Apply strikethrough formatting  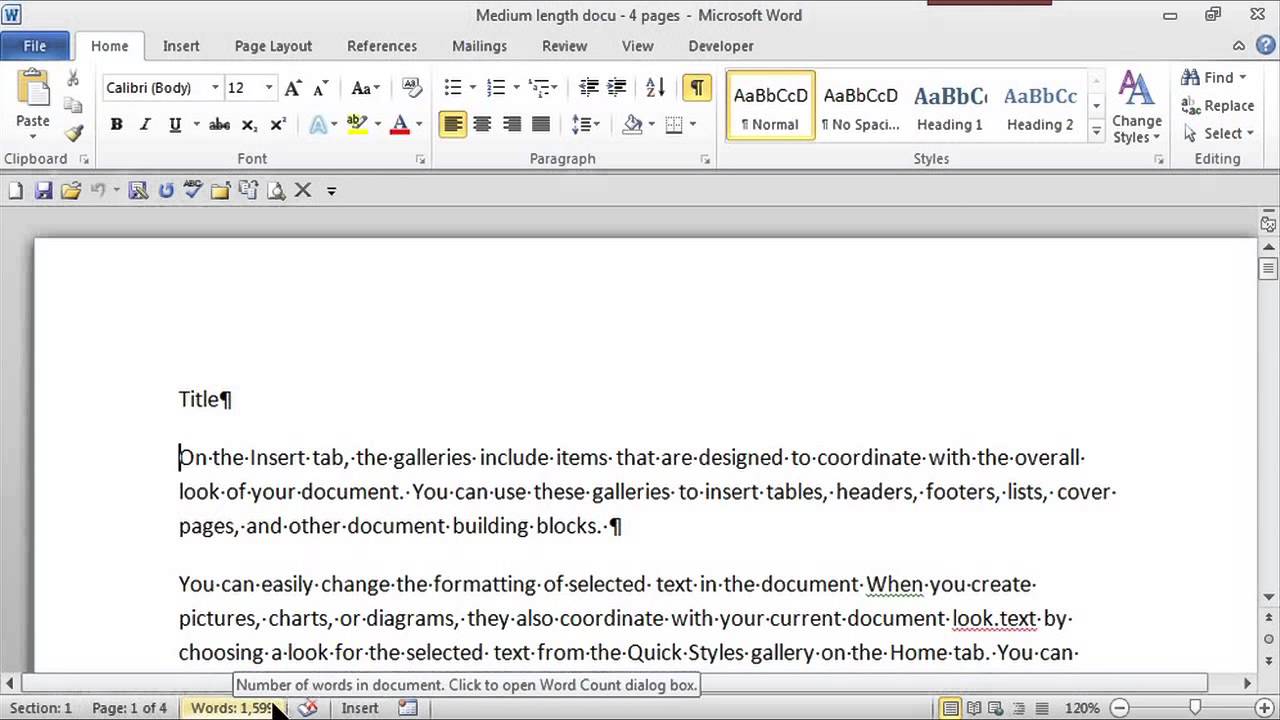[219, 125]
